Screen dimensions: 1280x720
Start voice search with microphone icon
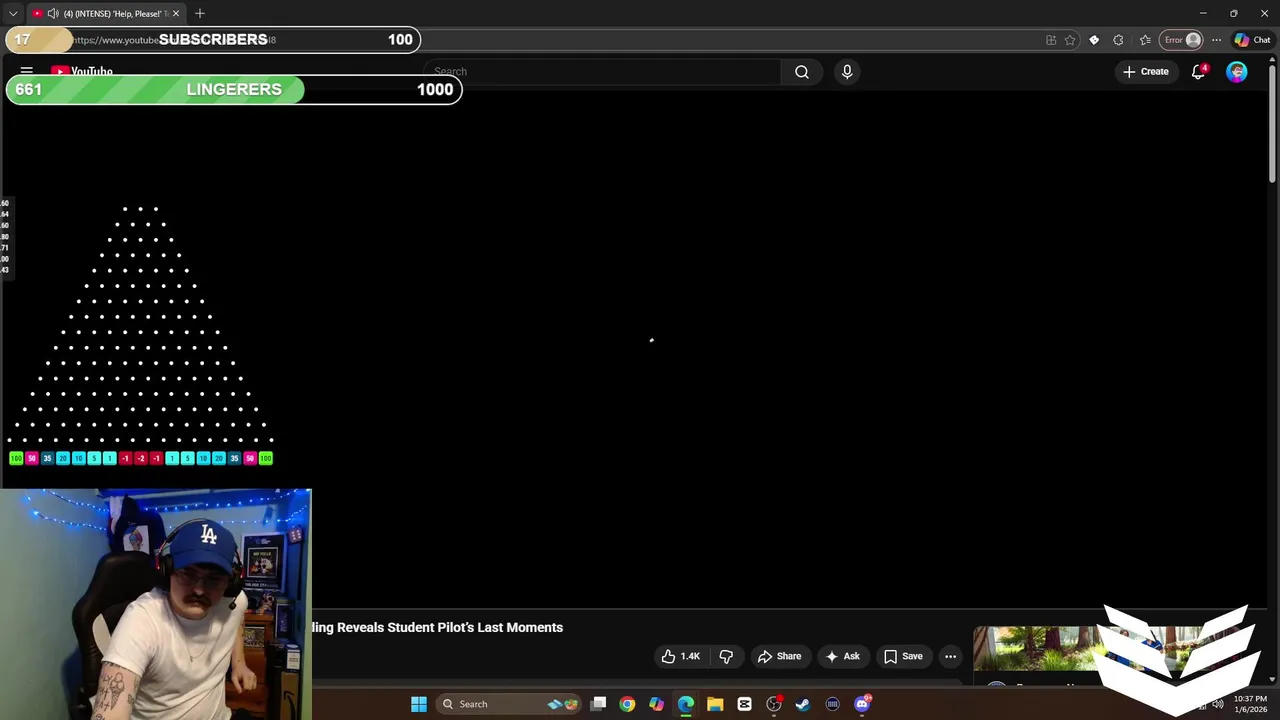847,72
